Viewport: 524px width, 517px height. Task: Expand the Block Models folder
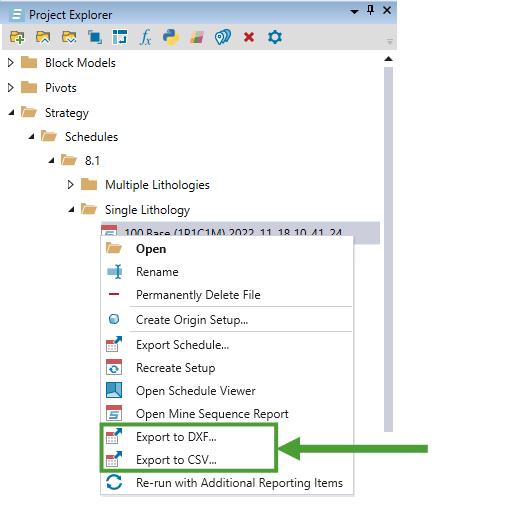(x=10, y=62)
